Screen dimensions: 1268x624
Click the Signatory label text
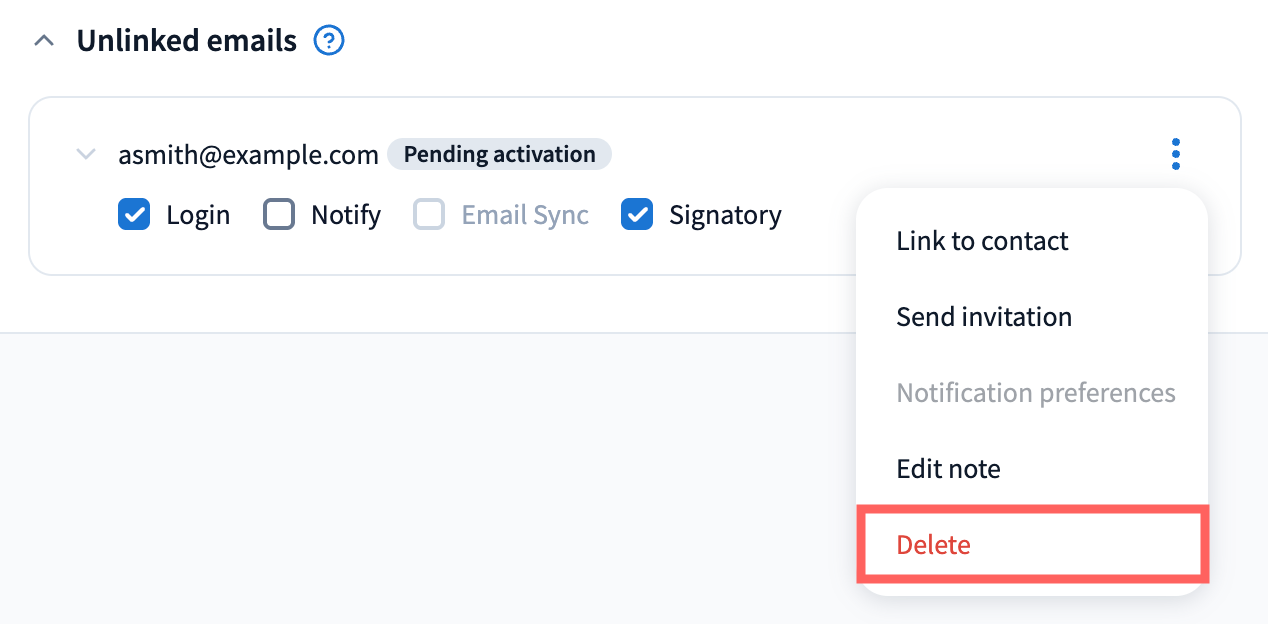coord(725,215)
